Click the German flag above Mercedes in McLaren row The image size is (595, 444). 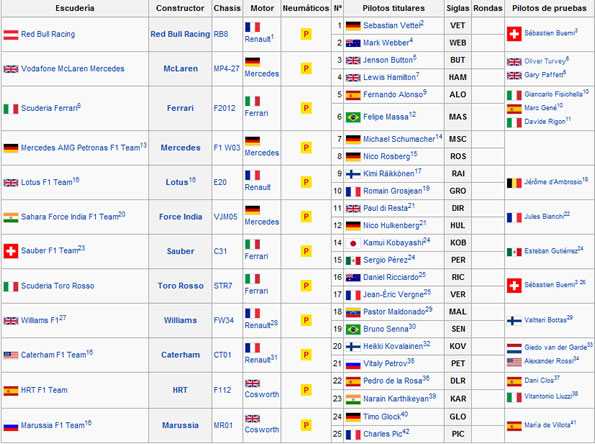pos(252,61)
